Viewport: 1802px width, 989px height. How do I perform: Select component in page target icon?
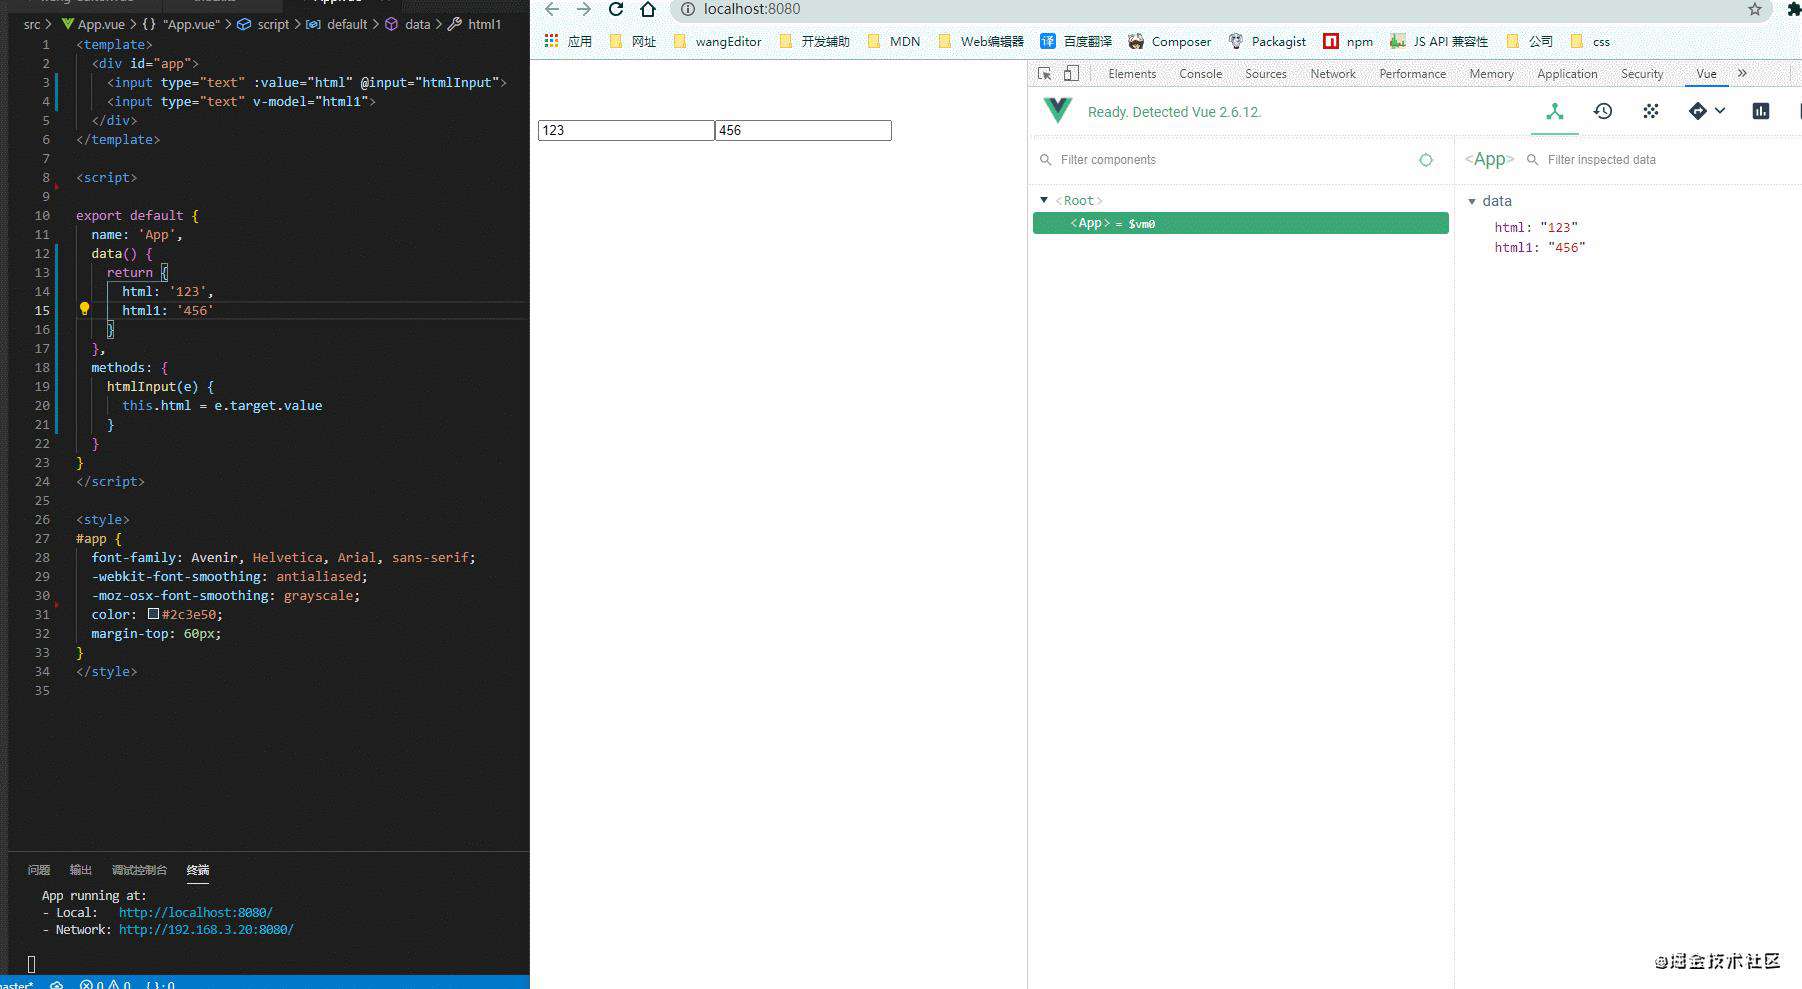[1426, 160]
